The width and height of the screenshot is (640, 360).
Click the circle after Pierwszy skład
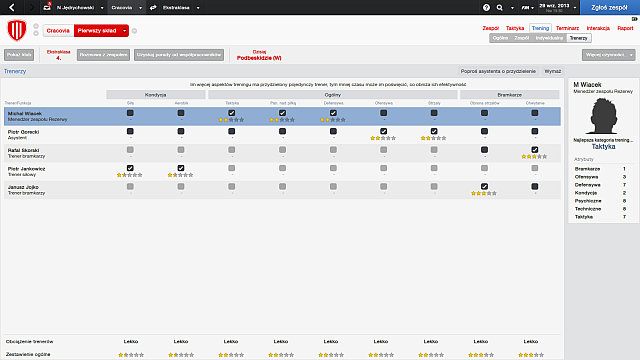[x=134, y=31]
